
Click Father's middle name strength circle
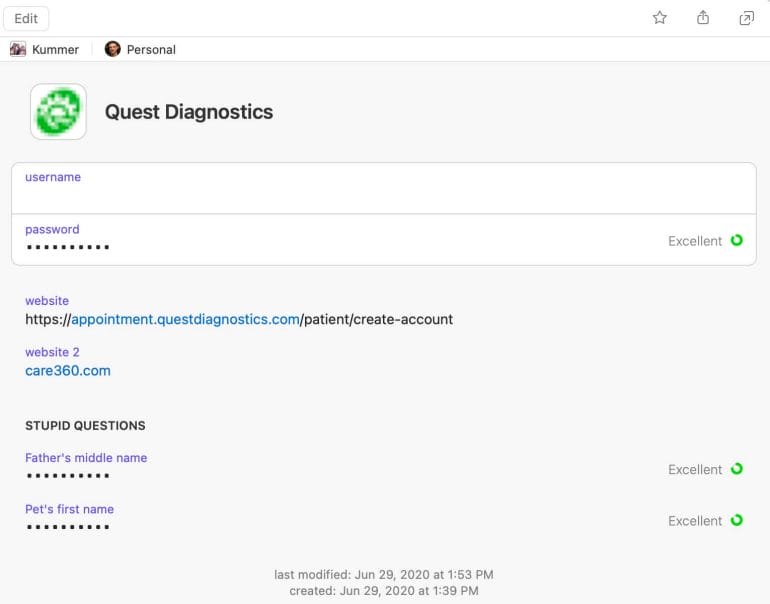[x=737, y=469]
